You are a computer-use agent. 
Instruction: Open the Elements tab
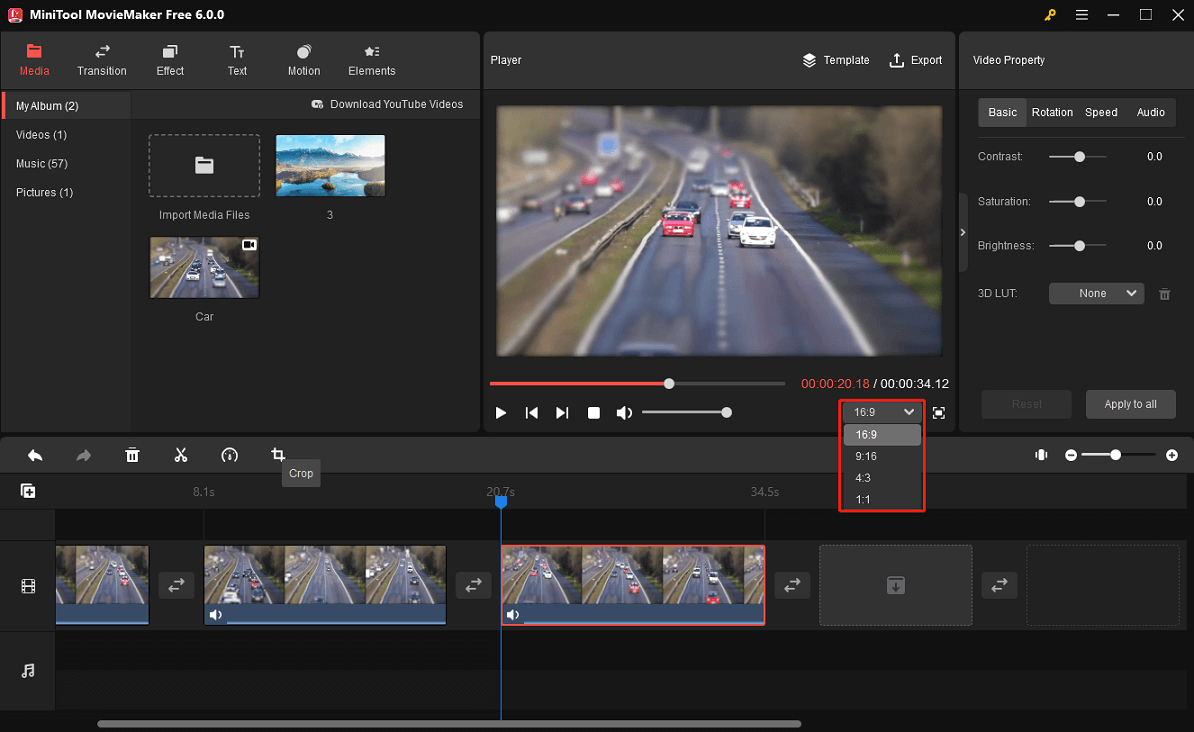pos(372,60)
